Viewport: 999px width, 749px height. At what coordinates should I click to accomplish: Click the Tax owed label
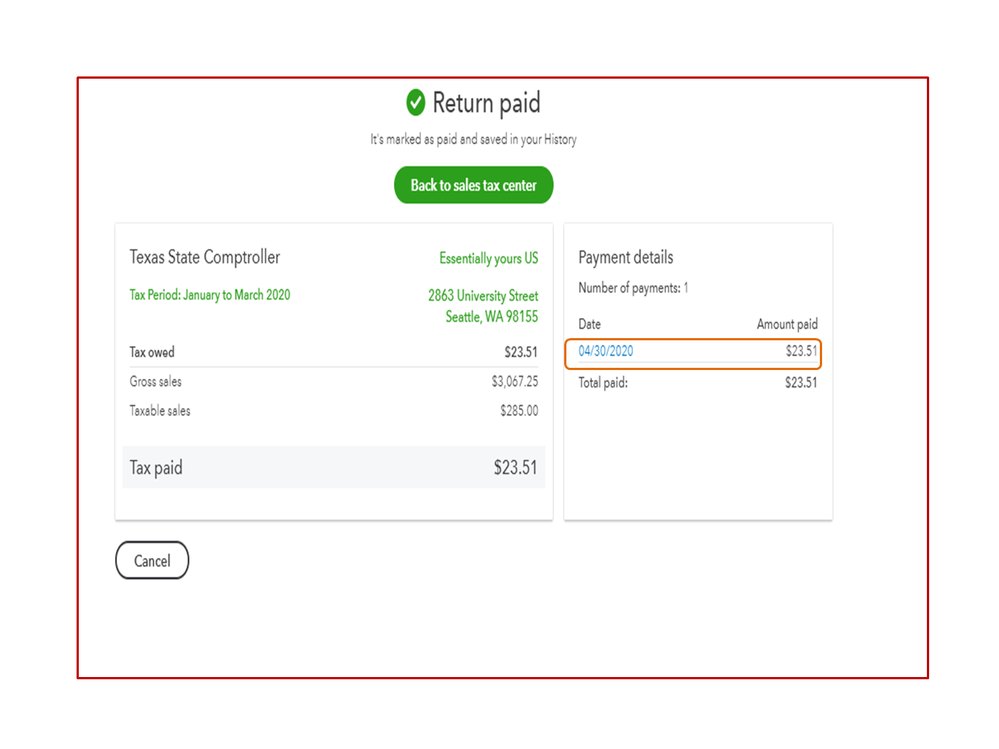152,352
